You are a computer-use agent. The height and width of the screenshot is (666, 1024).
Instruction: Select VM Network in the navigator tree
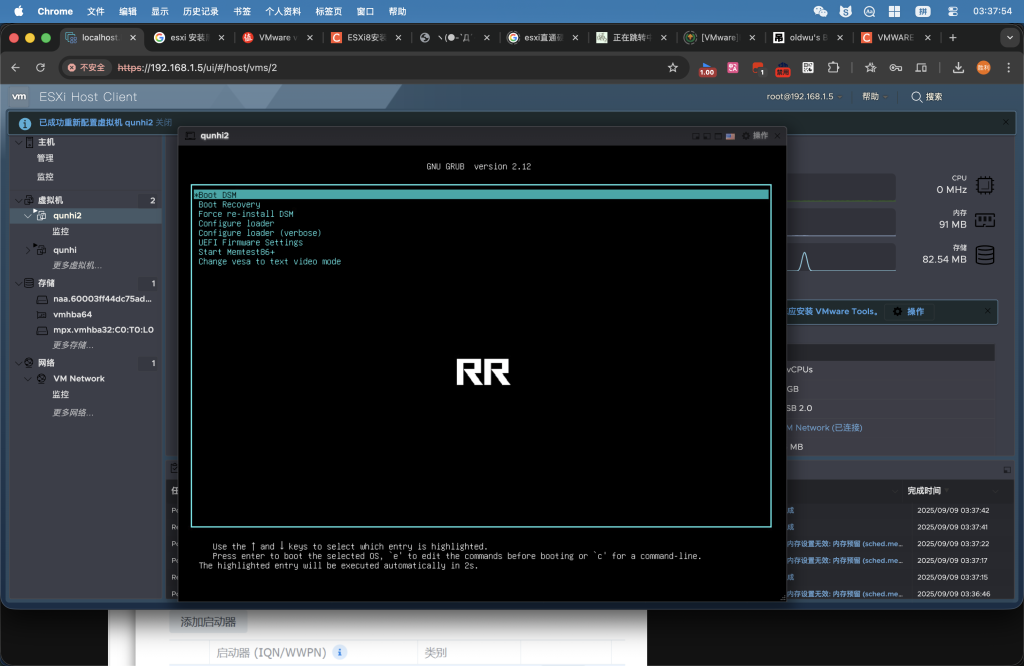click(78, 379)
